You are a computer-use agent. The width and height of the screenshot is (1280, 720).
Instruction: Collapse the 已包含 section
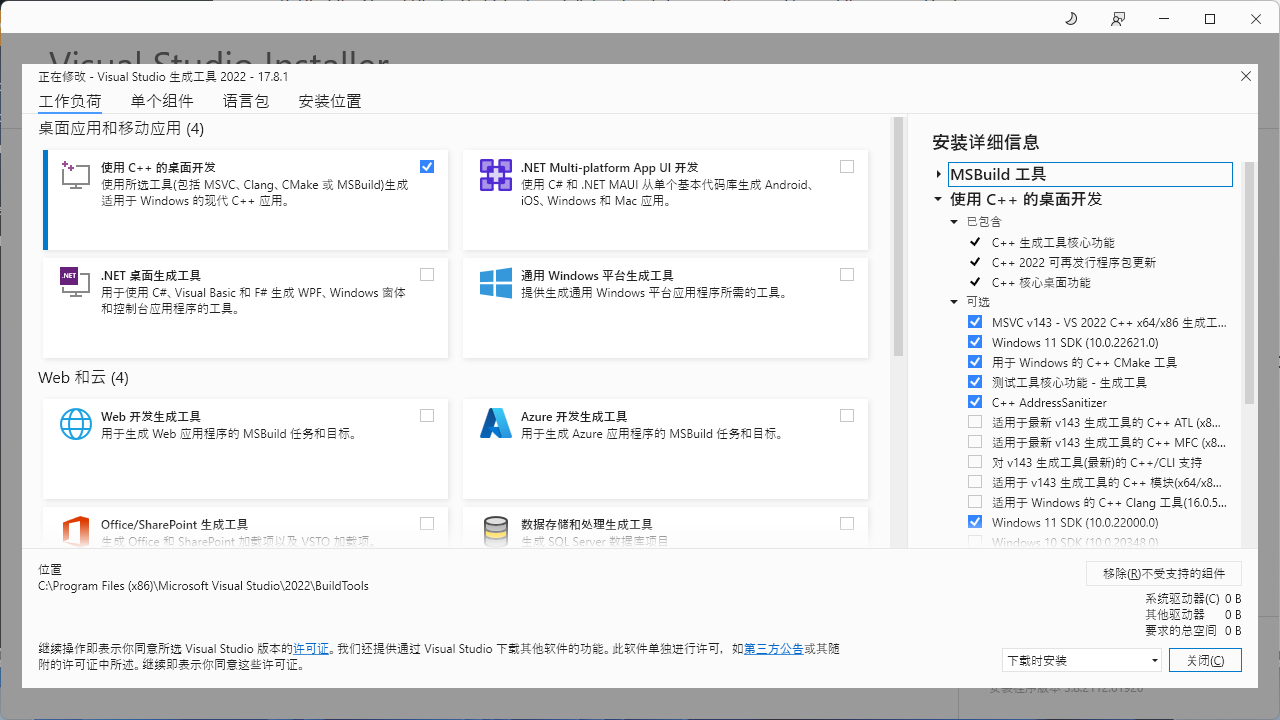click(954, 222)
